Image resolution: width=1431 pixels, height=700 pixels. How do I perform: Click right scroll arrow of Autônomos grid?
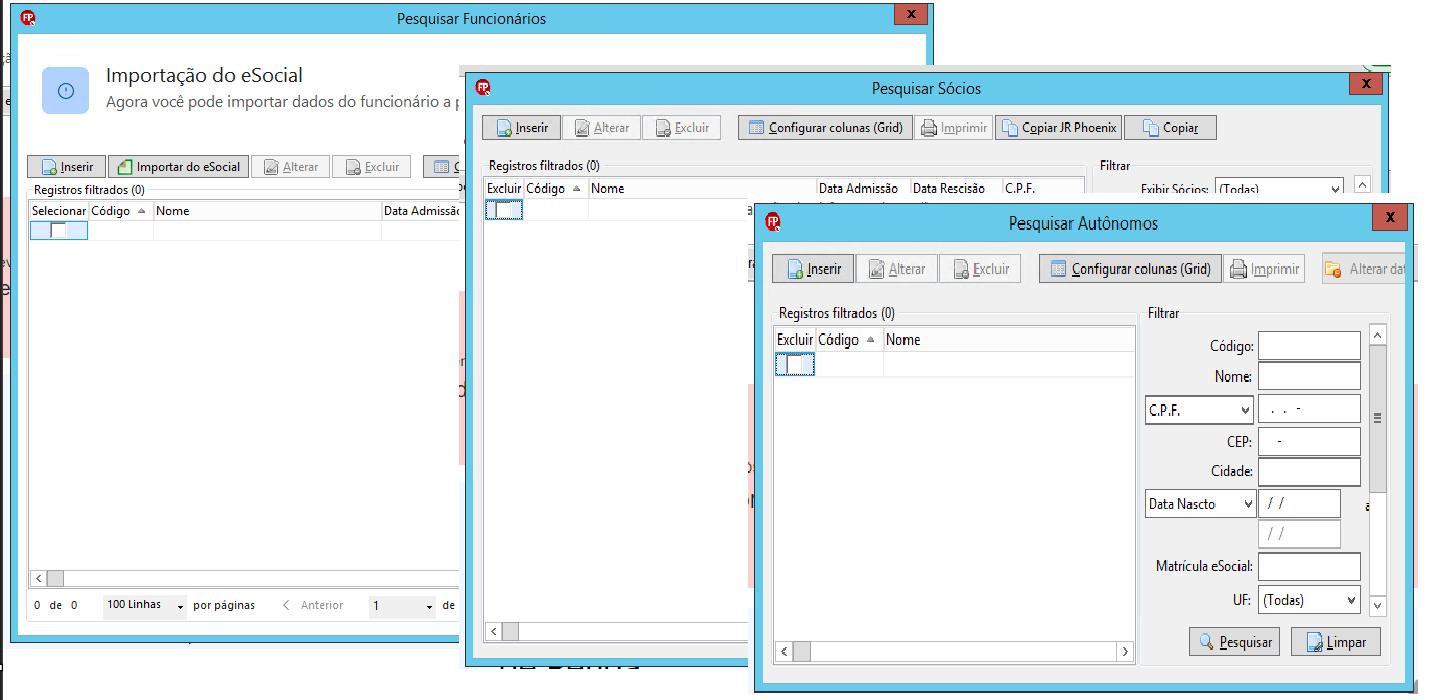1126,651
